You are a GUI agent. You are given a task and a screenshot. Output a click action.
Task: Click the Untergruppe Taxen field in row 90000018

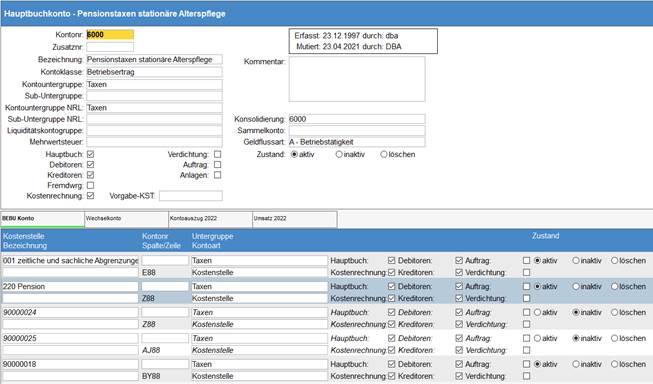[259, 364]
